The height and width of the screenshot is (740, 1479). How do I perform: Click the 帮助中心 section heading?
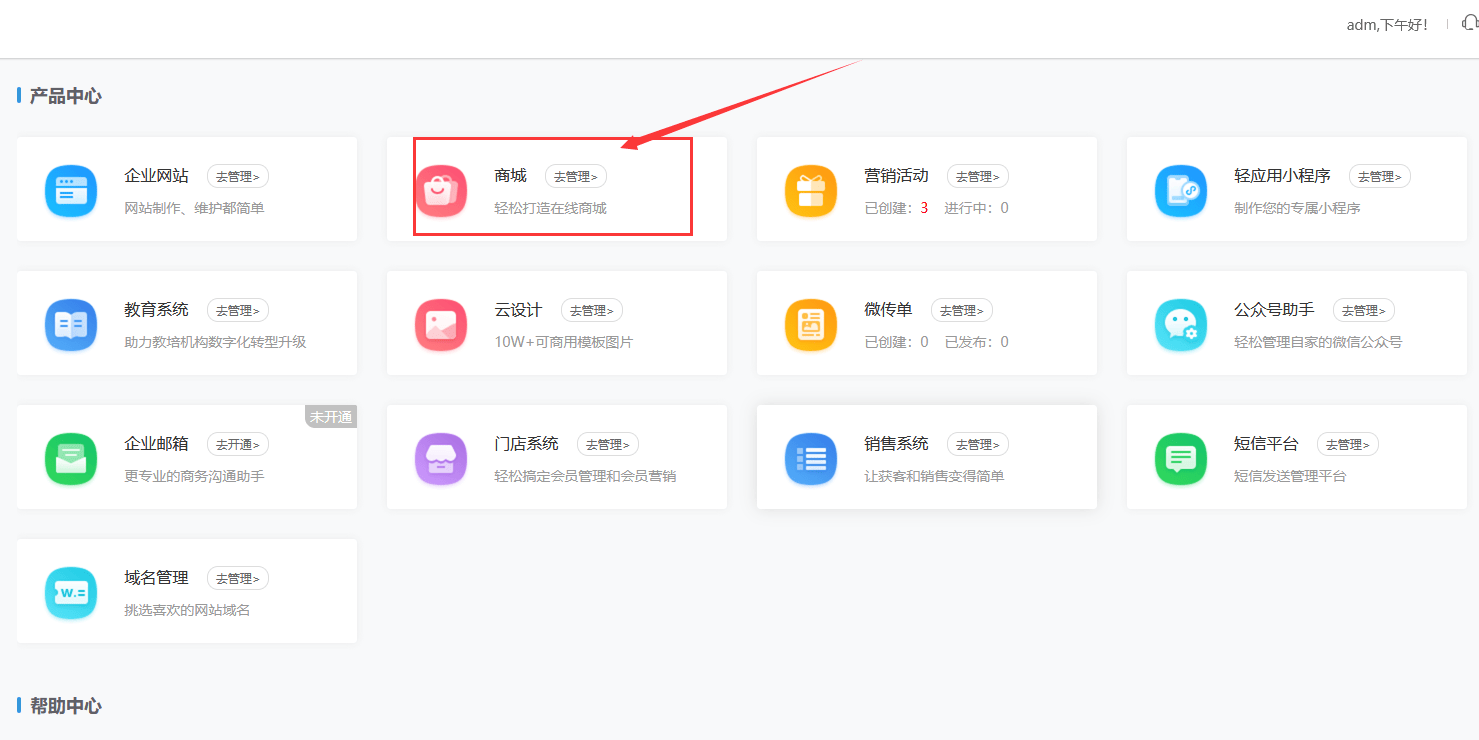[x=65, y=706]
